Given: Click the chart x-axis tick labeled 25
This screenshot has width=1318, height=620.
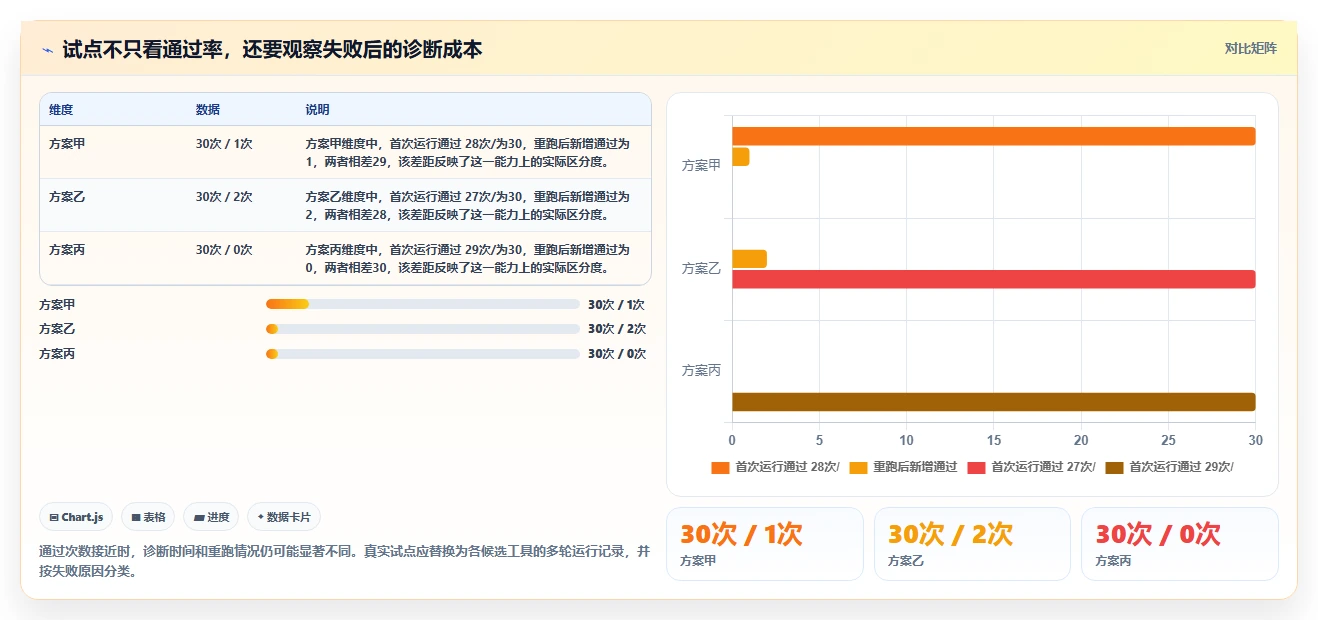Looking at the screenshot, I should click(1168, 440).
